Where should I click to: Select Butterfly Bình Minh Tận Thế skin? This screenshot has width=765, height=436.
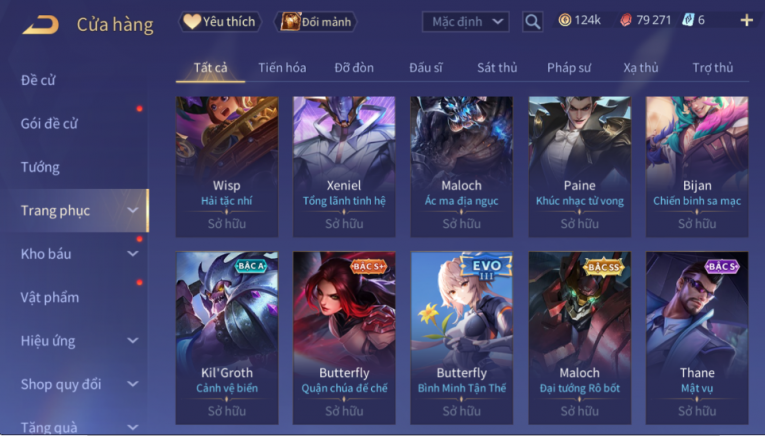(x=462, y=337)
